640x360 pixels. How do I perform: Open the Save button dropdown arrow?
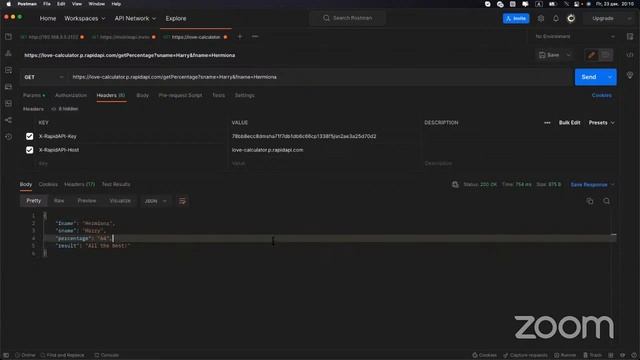click(569, 55)
